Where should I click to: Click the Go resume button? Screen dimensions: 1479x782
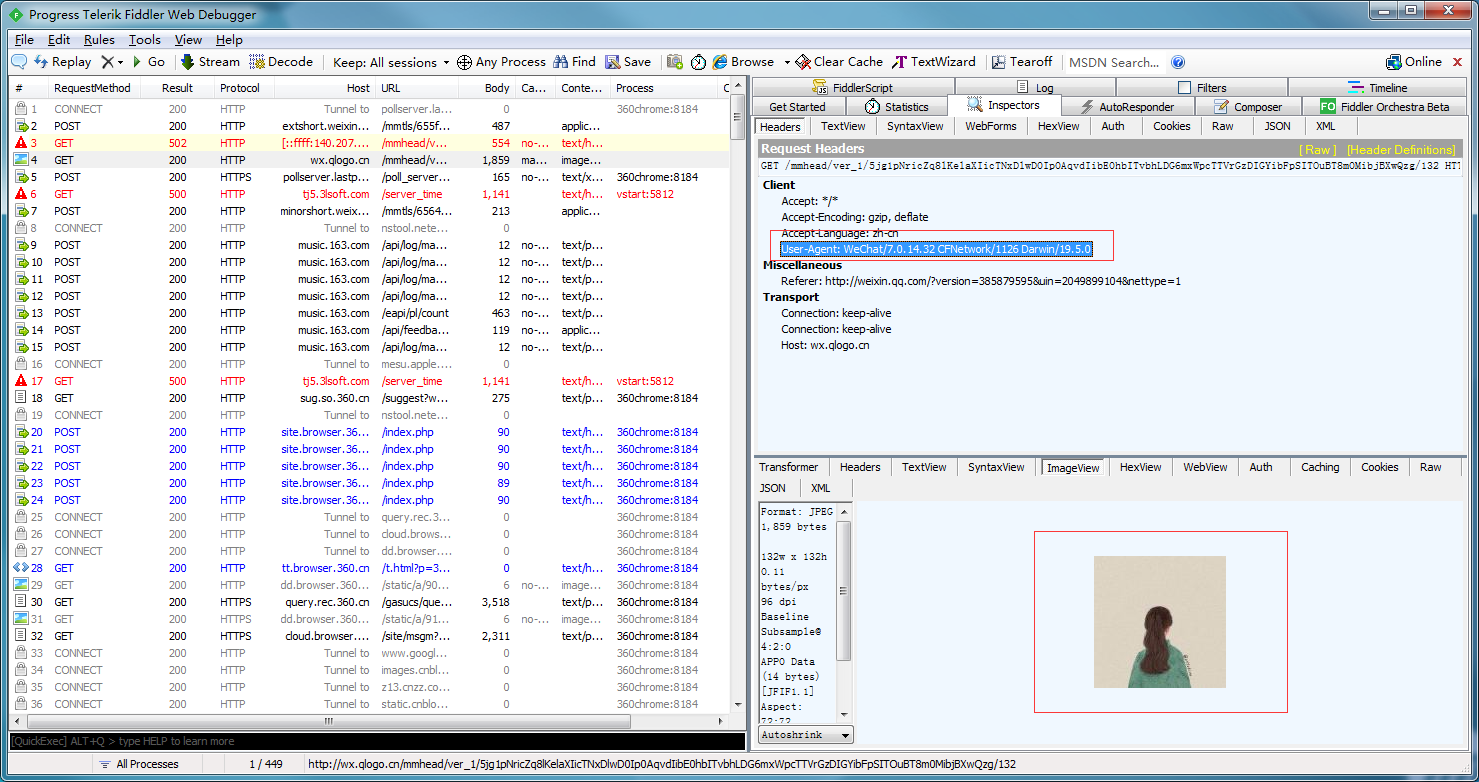tap(148, 62)
